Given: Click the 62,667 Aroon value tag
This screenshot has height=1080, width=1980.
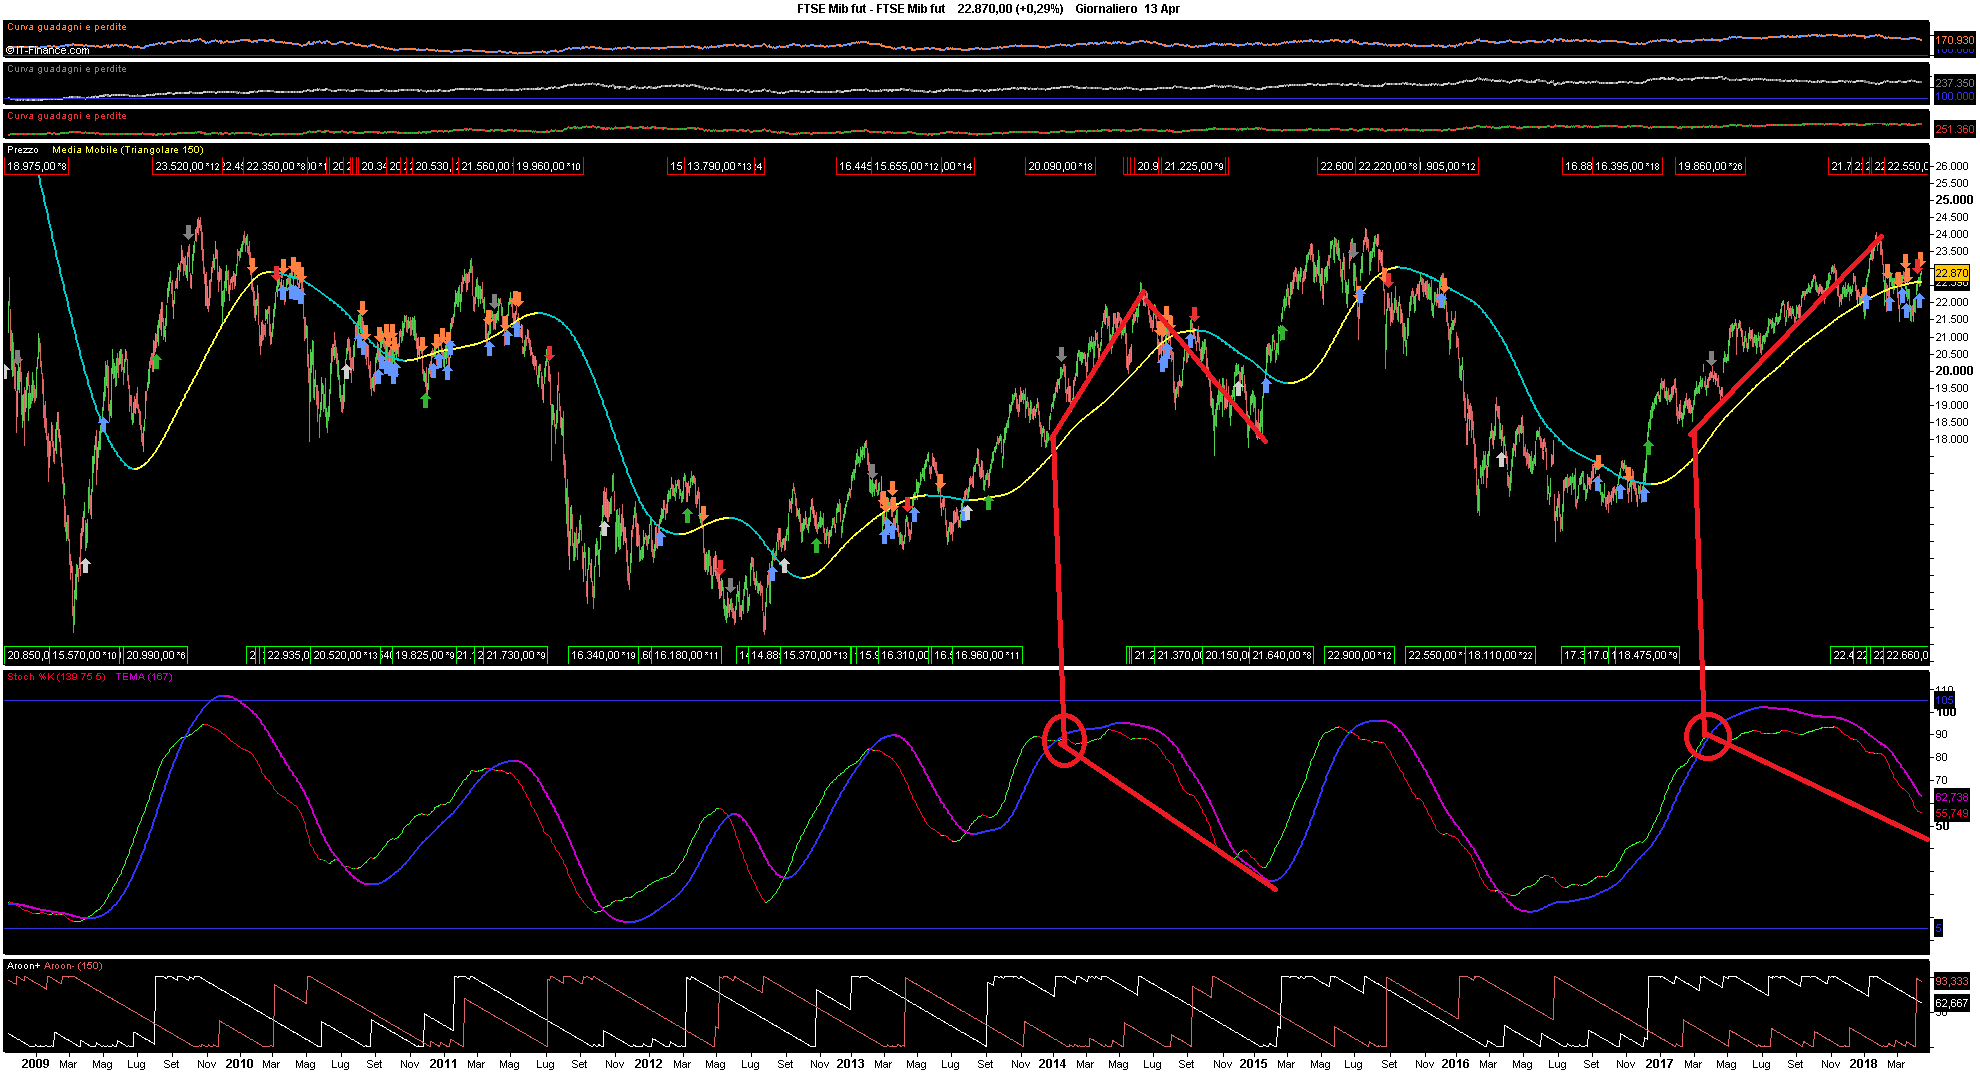Looking at the screenshot, I should coord(1951,1003).
